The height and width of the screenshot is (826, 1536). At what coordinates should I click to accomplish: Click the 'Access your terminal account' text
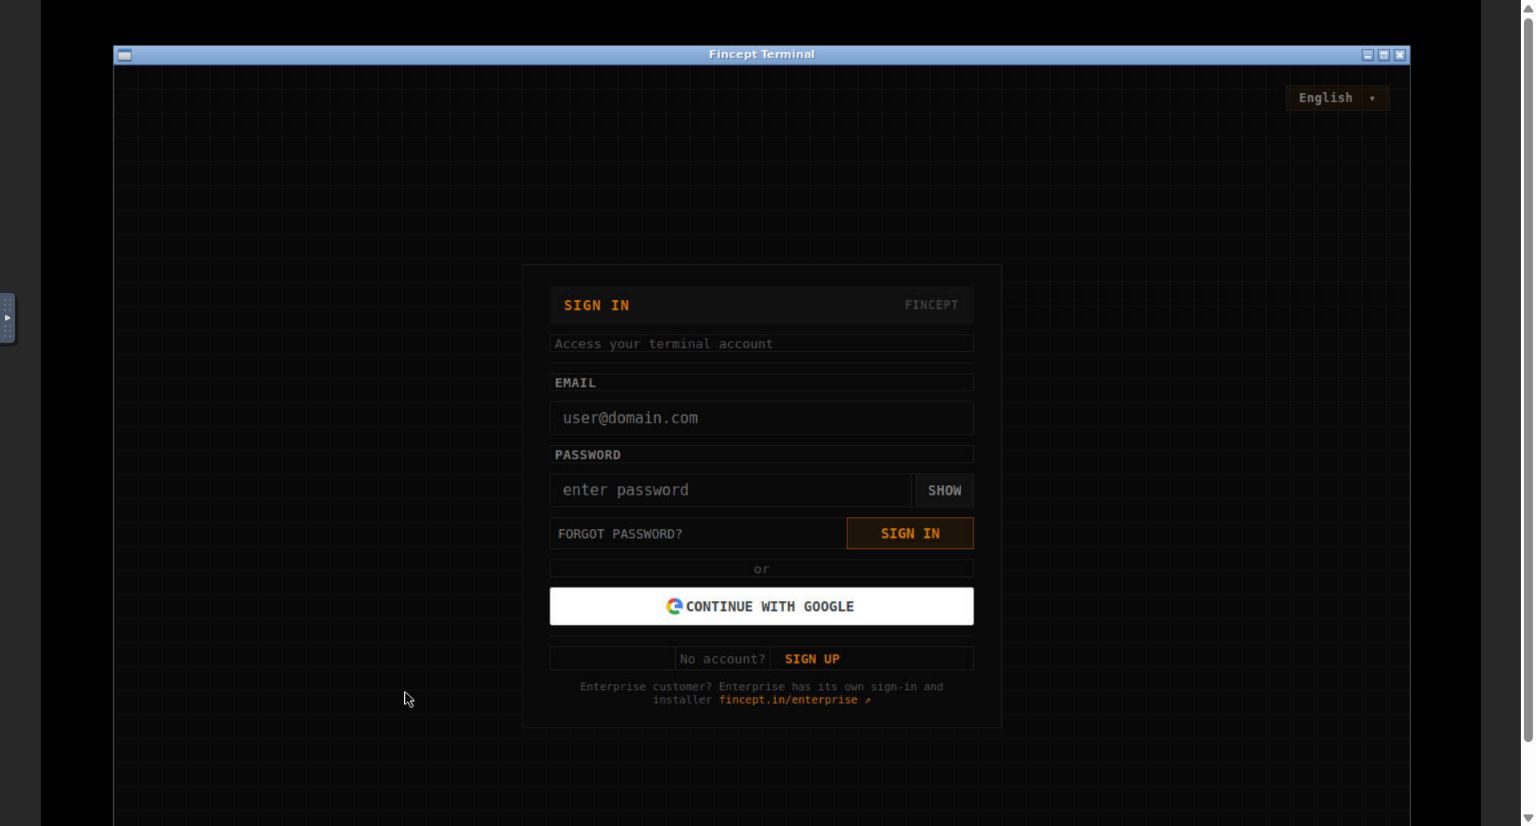coord(664,344)
